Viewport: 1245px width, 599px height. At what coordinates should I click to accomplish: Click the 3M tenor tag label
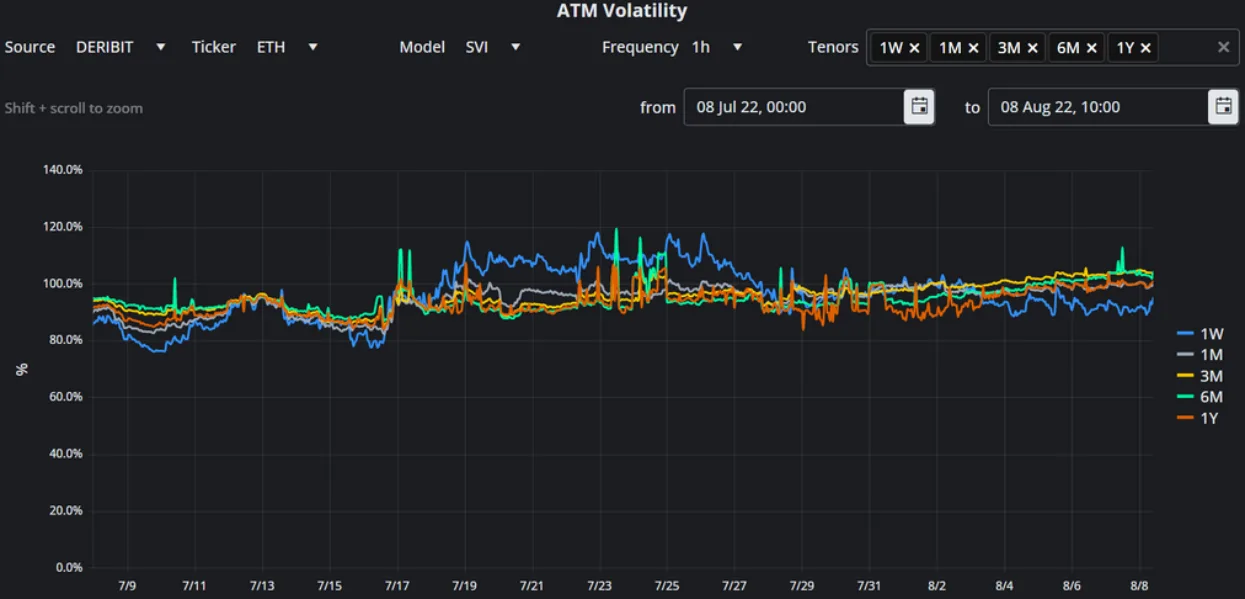[x=1008, y=47]
